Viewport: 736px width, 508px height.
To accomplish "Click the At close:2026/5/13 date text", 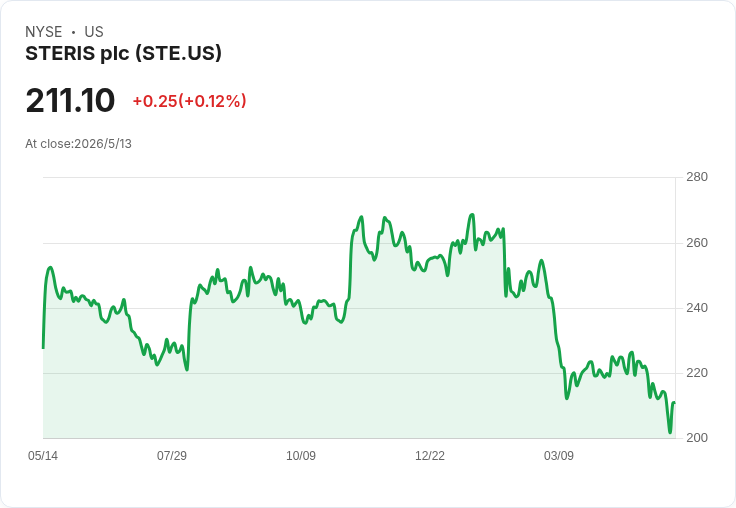I will [78, 144].
